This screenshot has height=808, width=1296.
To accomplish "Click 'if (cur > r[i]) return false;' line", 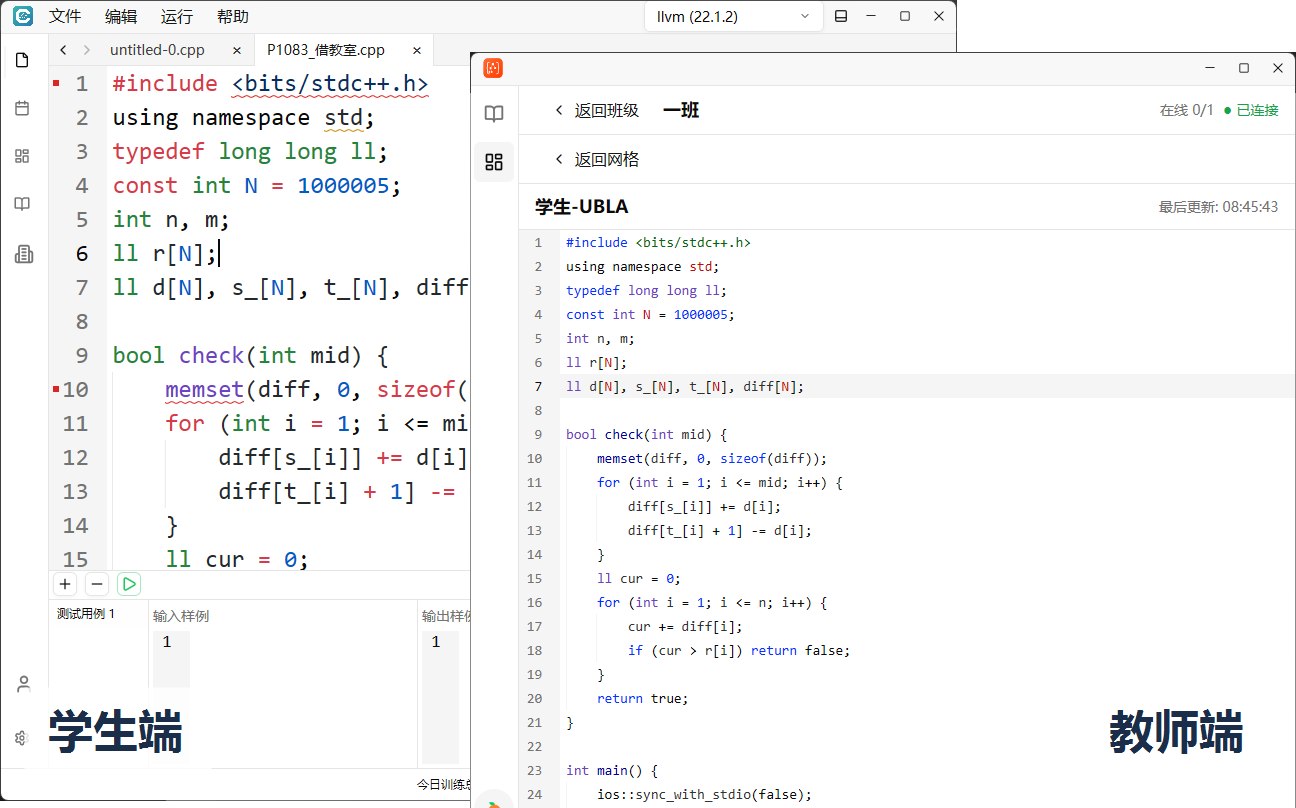I will (739, 650).
